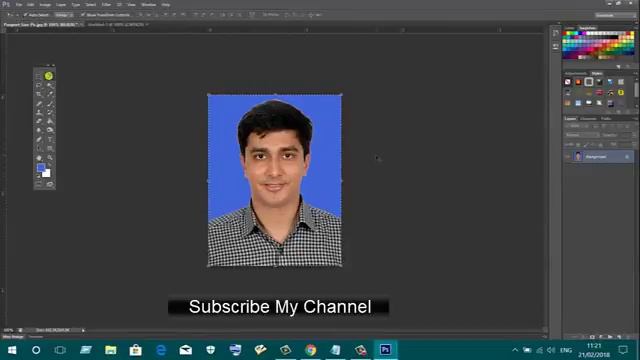The height and width of the screenshot is (360, 640).
Task: Toggle the Auto-Select checkbox
Action: point(25,15)
